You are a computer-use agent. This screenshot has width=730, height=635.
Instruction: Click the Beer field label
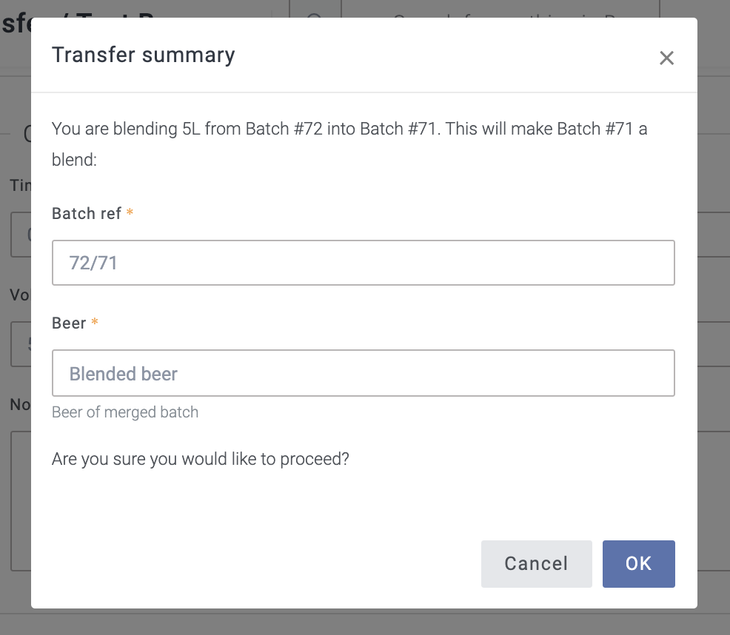pos(69,323)
